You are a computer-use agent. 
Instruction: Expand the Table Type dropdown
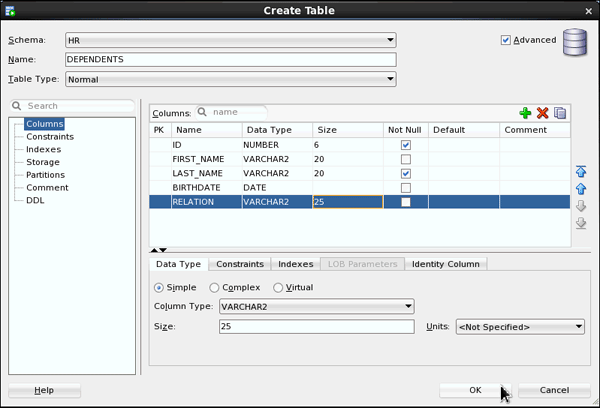(230, 79)
